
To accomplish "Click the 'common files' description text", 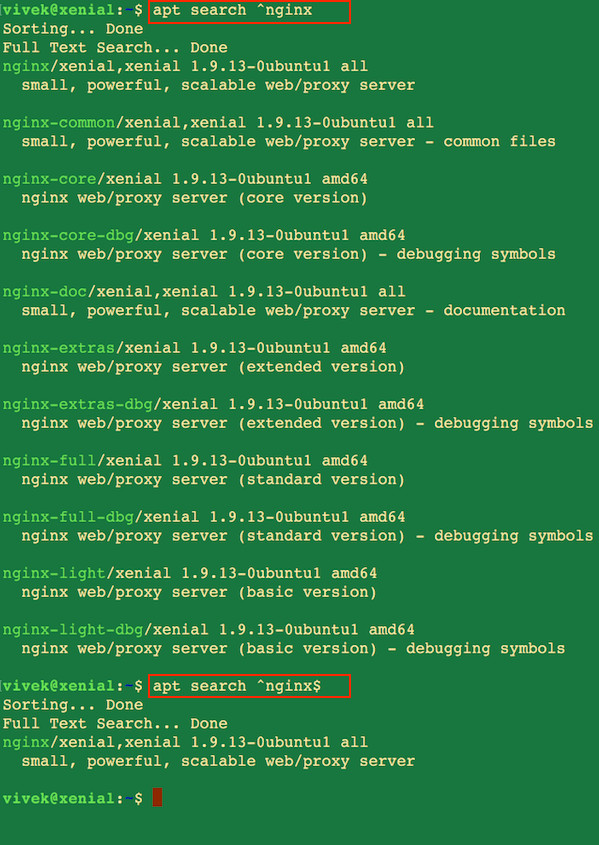I will click(499, 142).
